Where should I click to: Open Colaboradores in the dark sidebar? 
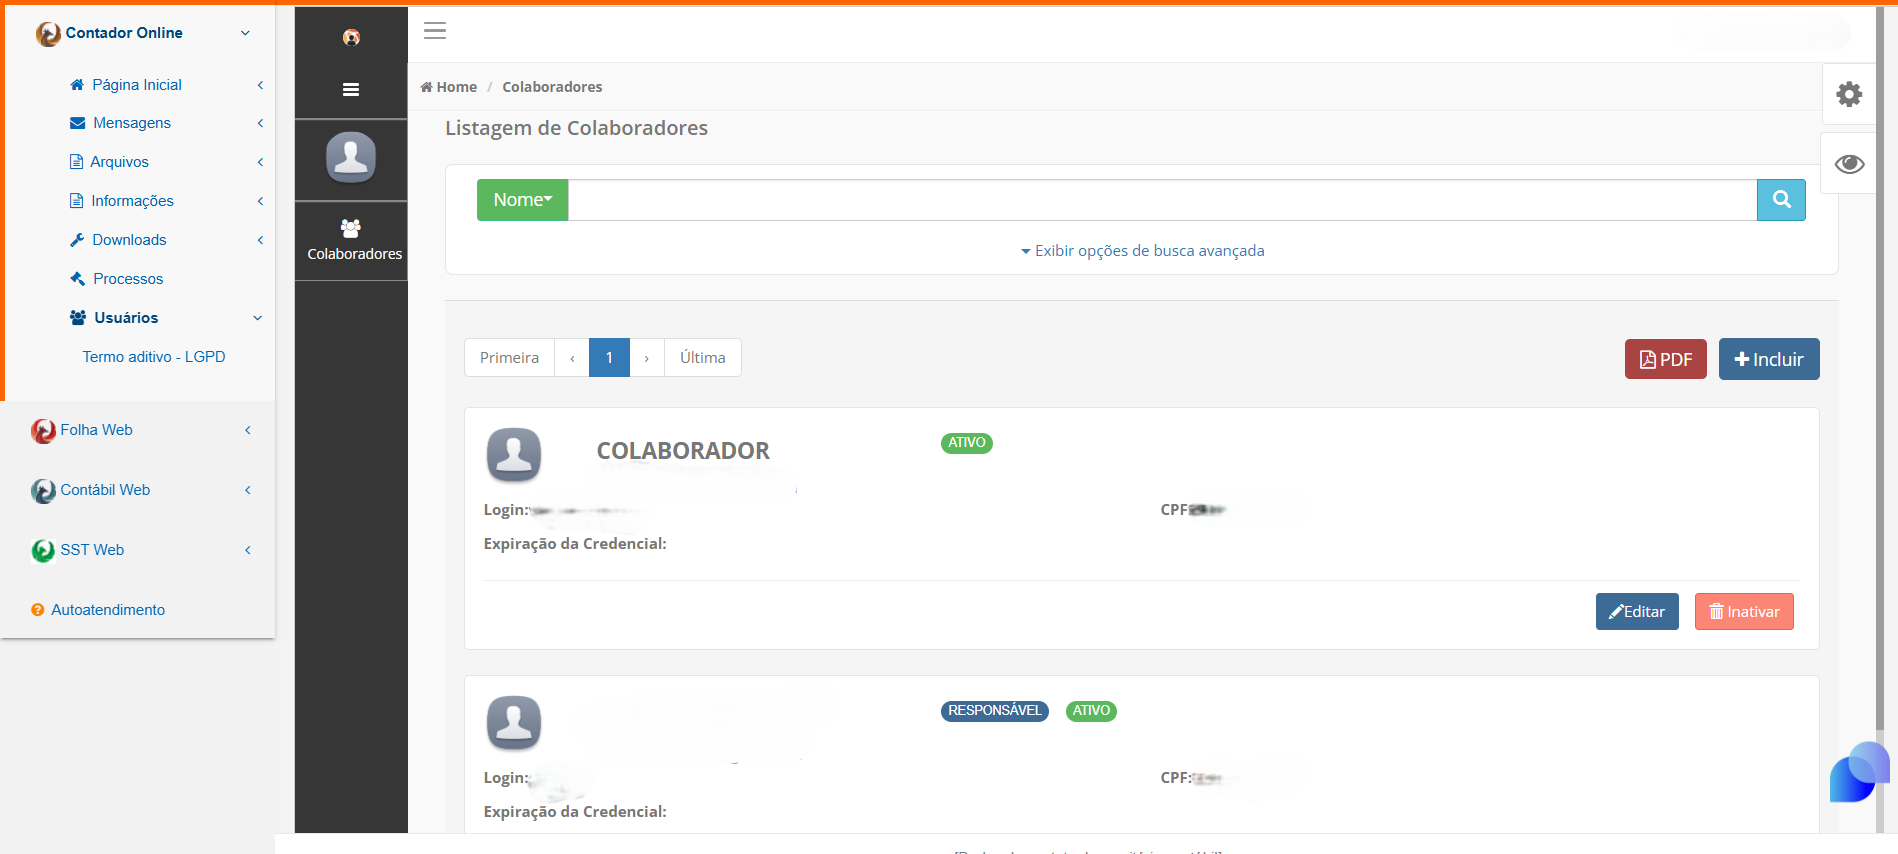click(x=352, y=241)
